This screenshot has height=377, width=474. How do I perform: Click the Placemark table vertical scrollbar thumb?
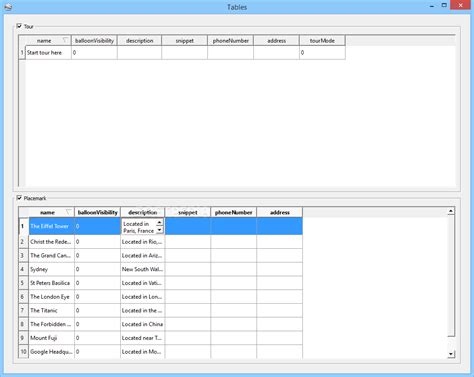point(451,276)
